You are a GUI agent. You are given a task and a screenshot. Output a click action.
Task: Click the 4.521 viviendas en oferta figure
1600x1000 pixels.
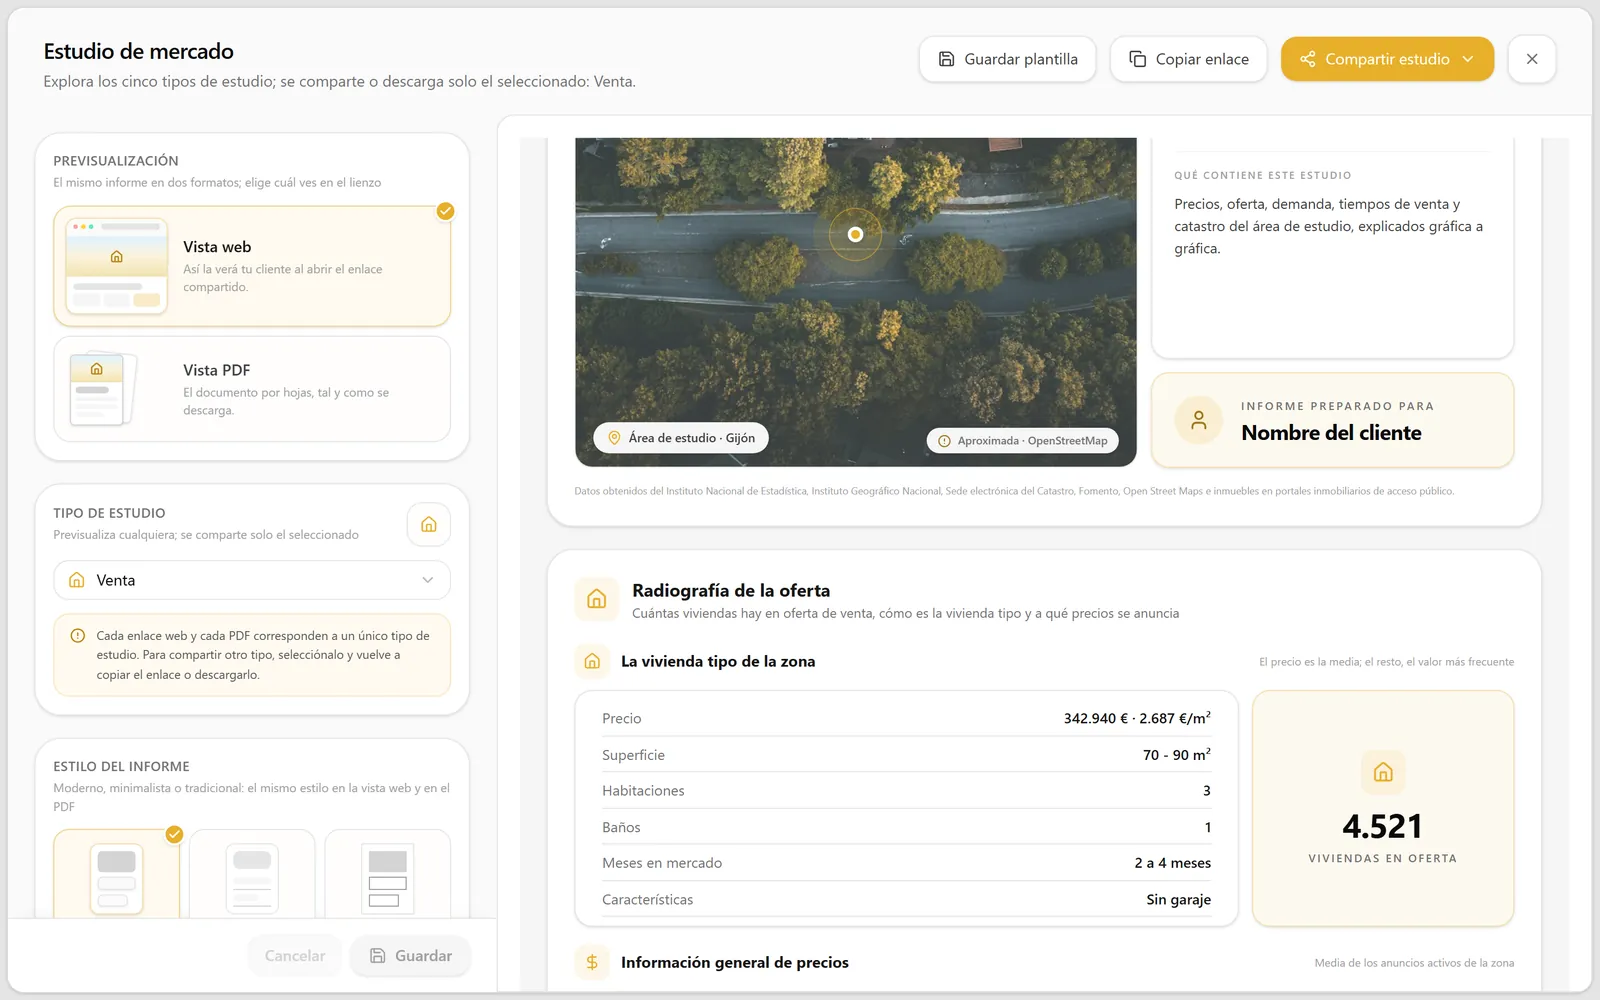[x=1382, y=827]
